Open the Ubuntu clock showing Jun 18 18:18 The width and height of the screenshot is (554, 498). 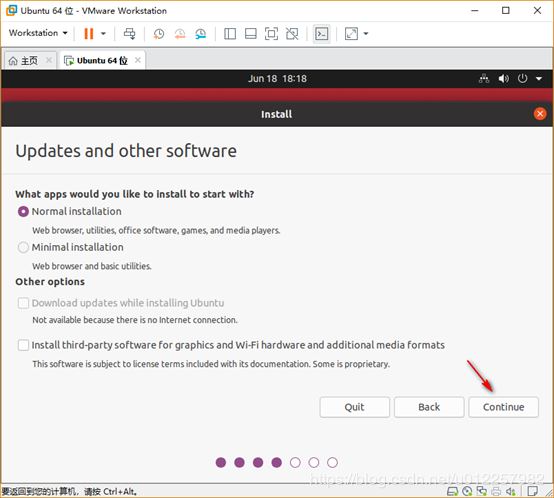pos(277,78)
